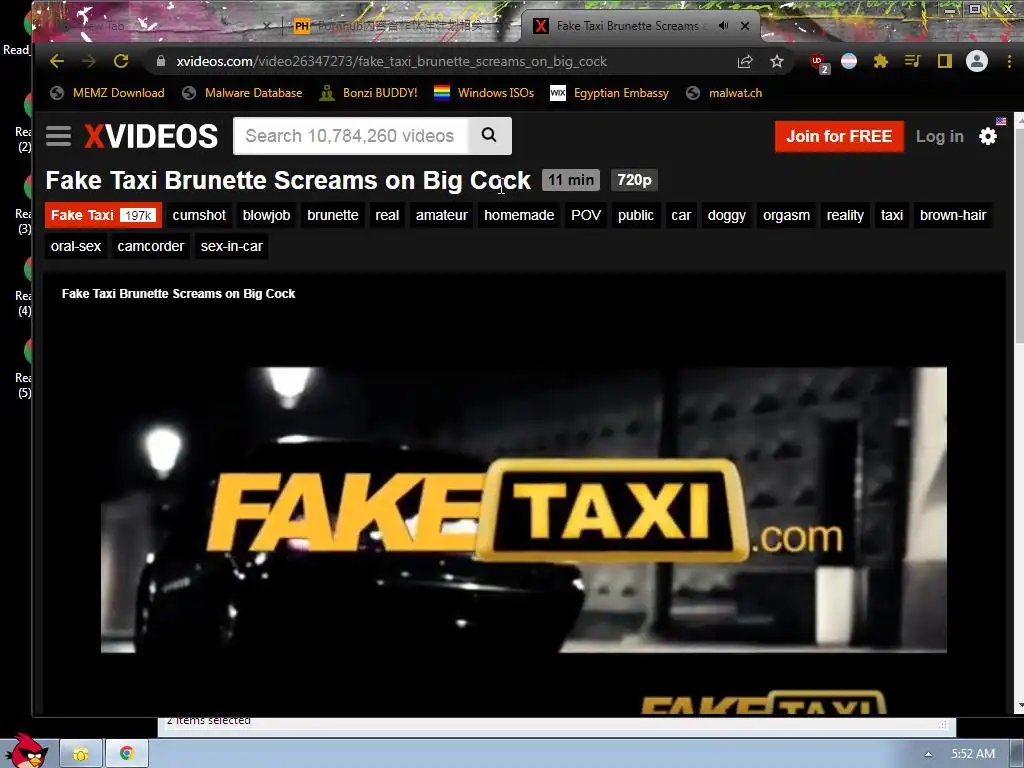Click the address bar URL
Viewport: 1024px width, 768px height.
tap(391, 61)
